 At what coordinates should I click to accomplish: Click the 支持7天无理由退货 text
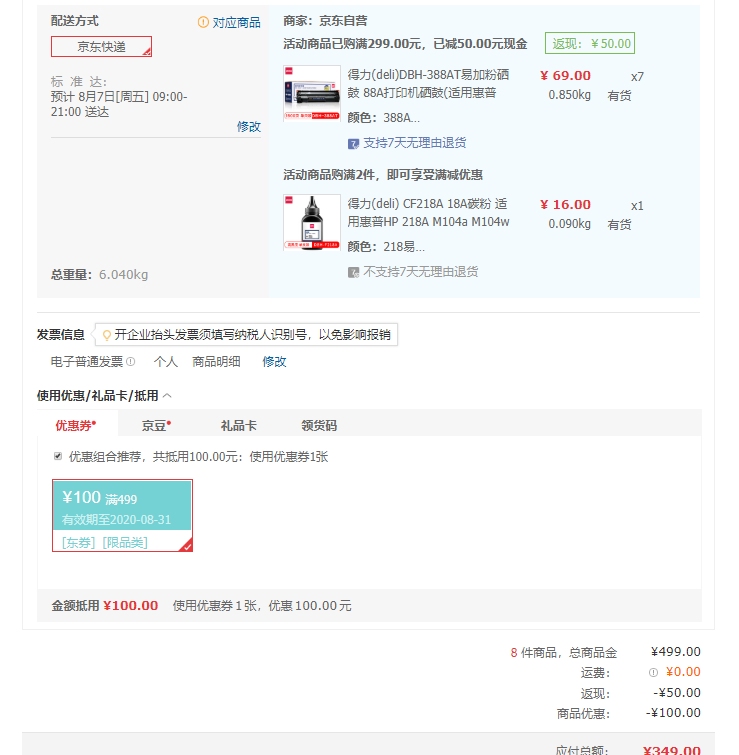click(415, 143)
